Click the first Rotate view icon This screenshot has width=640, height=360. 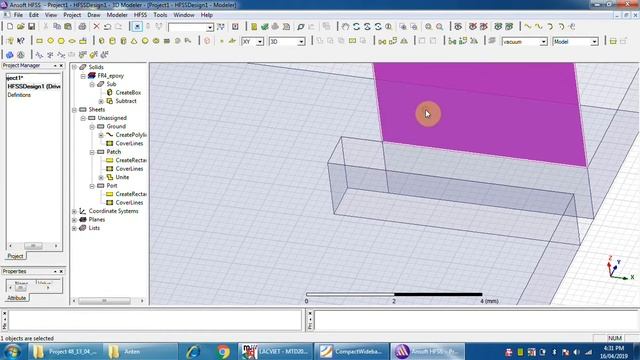[x=356, y=27]
